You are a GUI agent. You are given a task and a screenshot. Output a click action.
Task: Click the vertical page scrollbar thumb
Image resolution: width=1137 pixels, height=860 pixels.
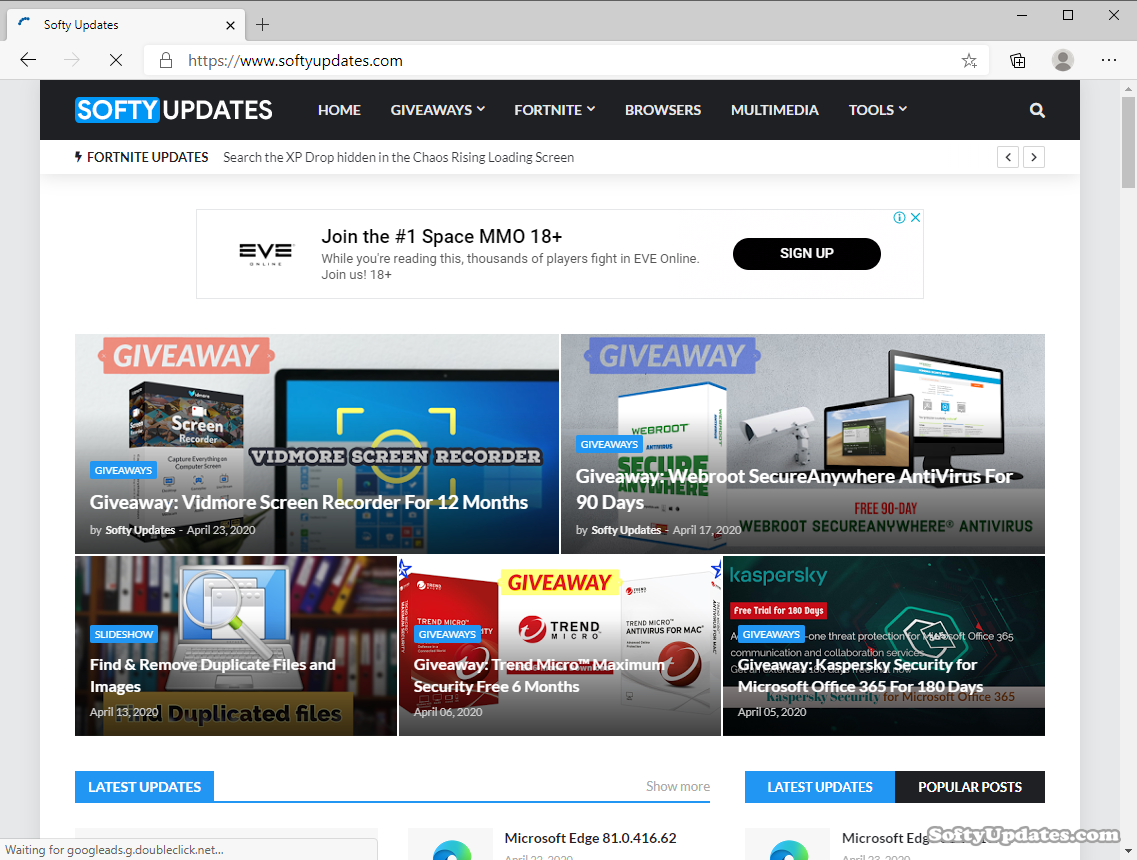coord(1128,142)
